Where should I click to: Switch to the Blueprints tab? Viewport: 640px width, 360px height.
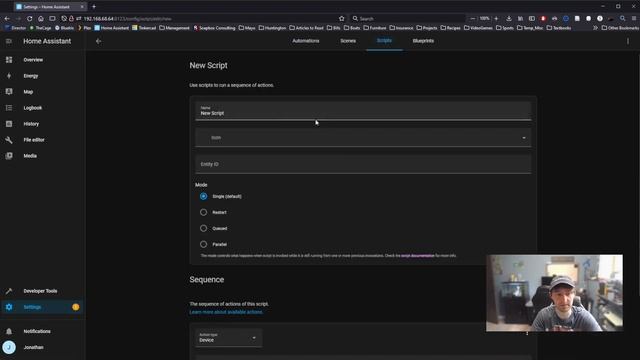[x=423, y=41]
